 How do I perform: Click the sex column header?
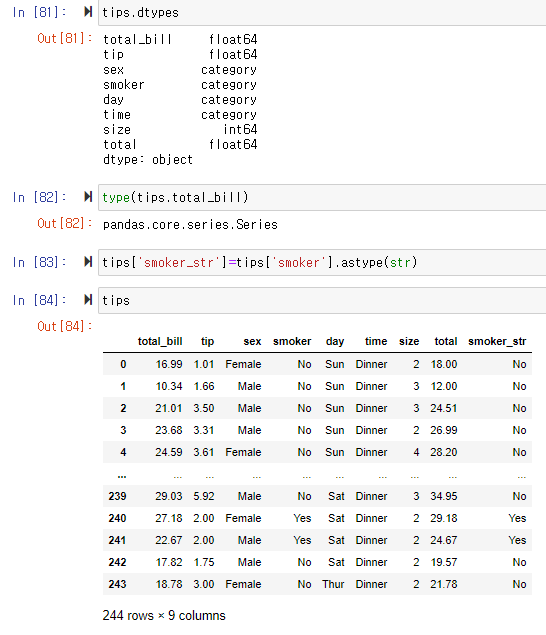pyautogui.click(x=252, y=341)
